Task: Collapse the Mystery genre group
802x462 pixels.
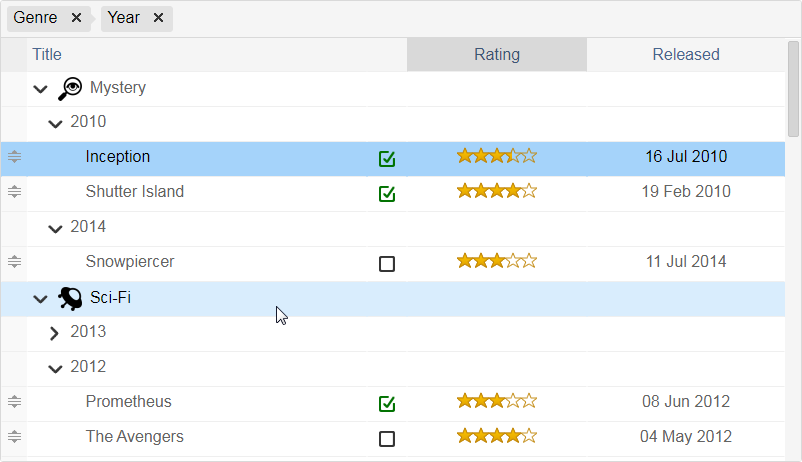Action: tap(40, 89)
